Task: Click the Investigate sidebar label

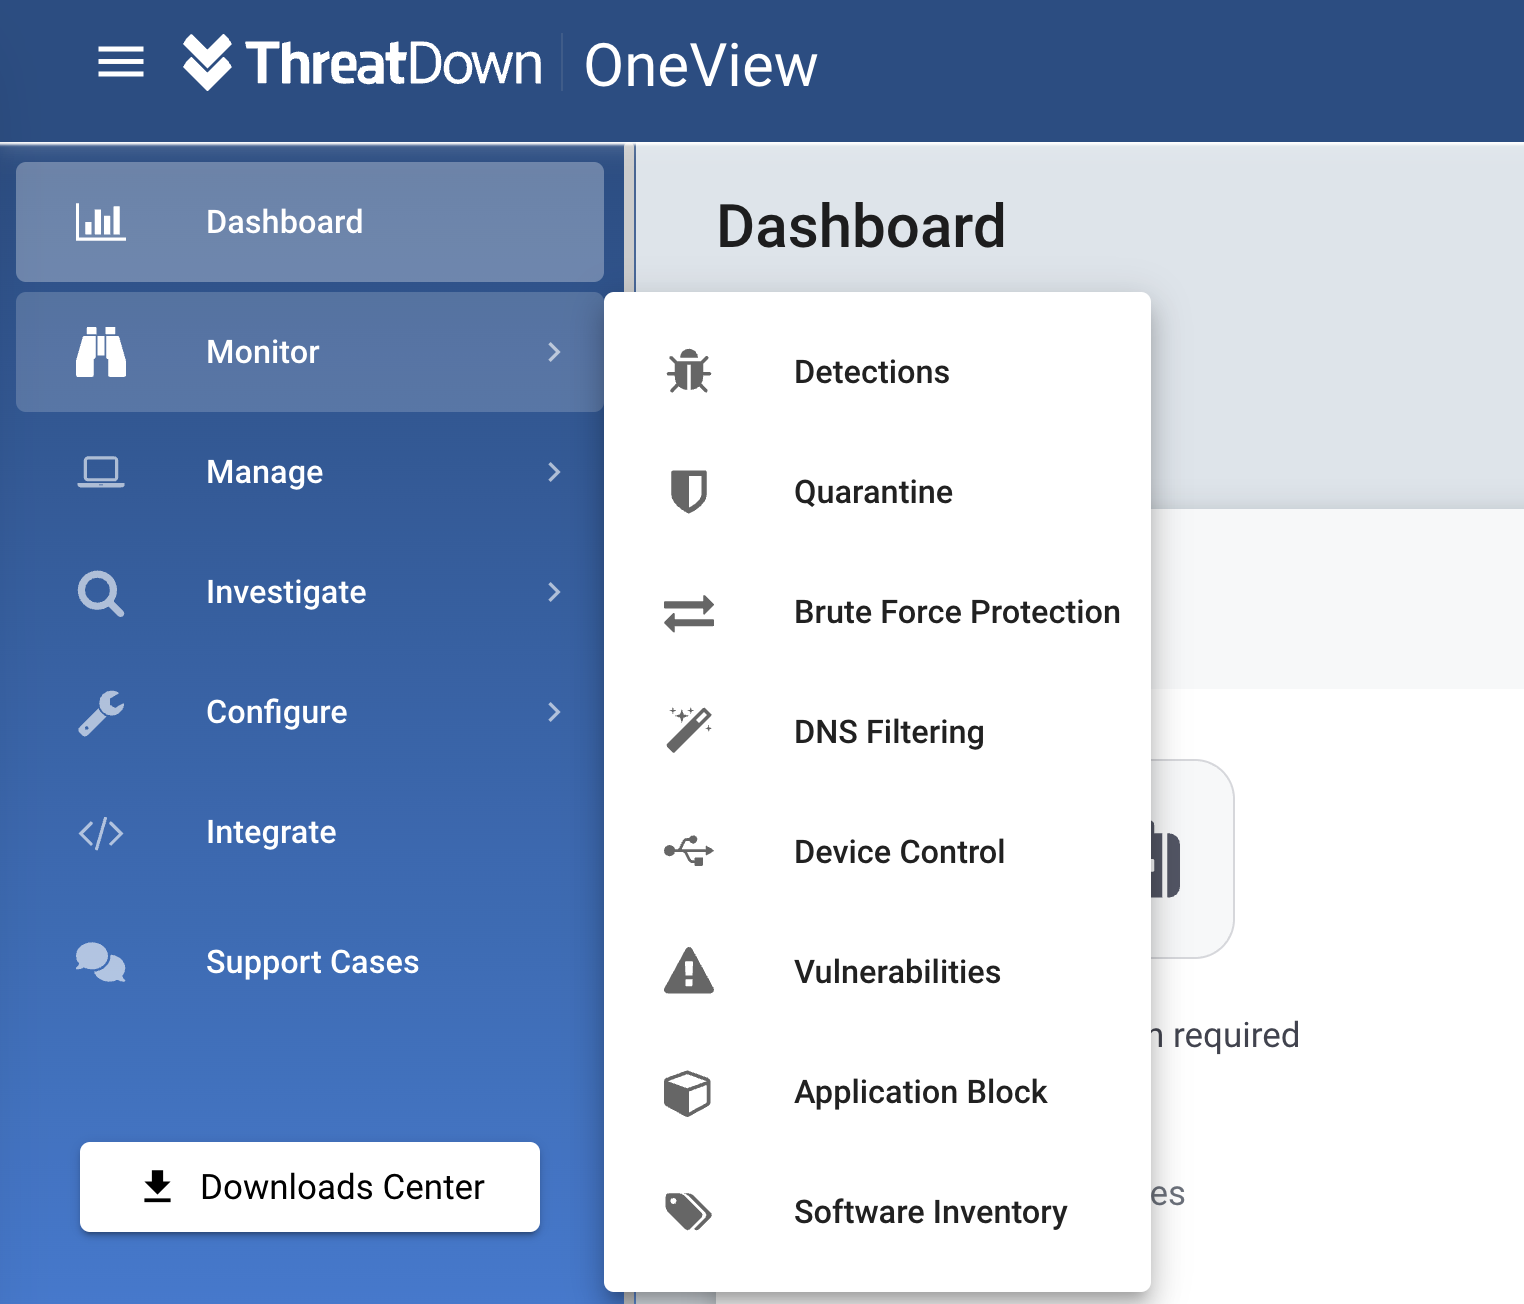Action: 286,592
